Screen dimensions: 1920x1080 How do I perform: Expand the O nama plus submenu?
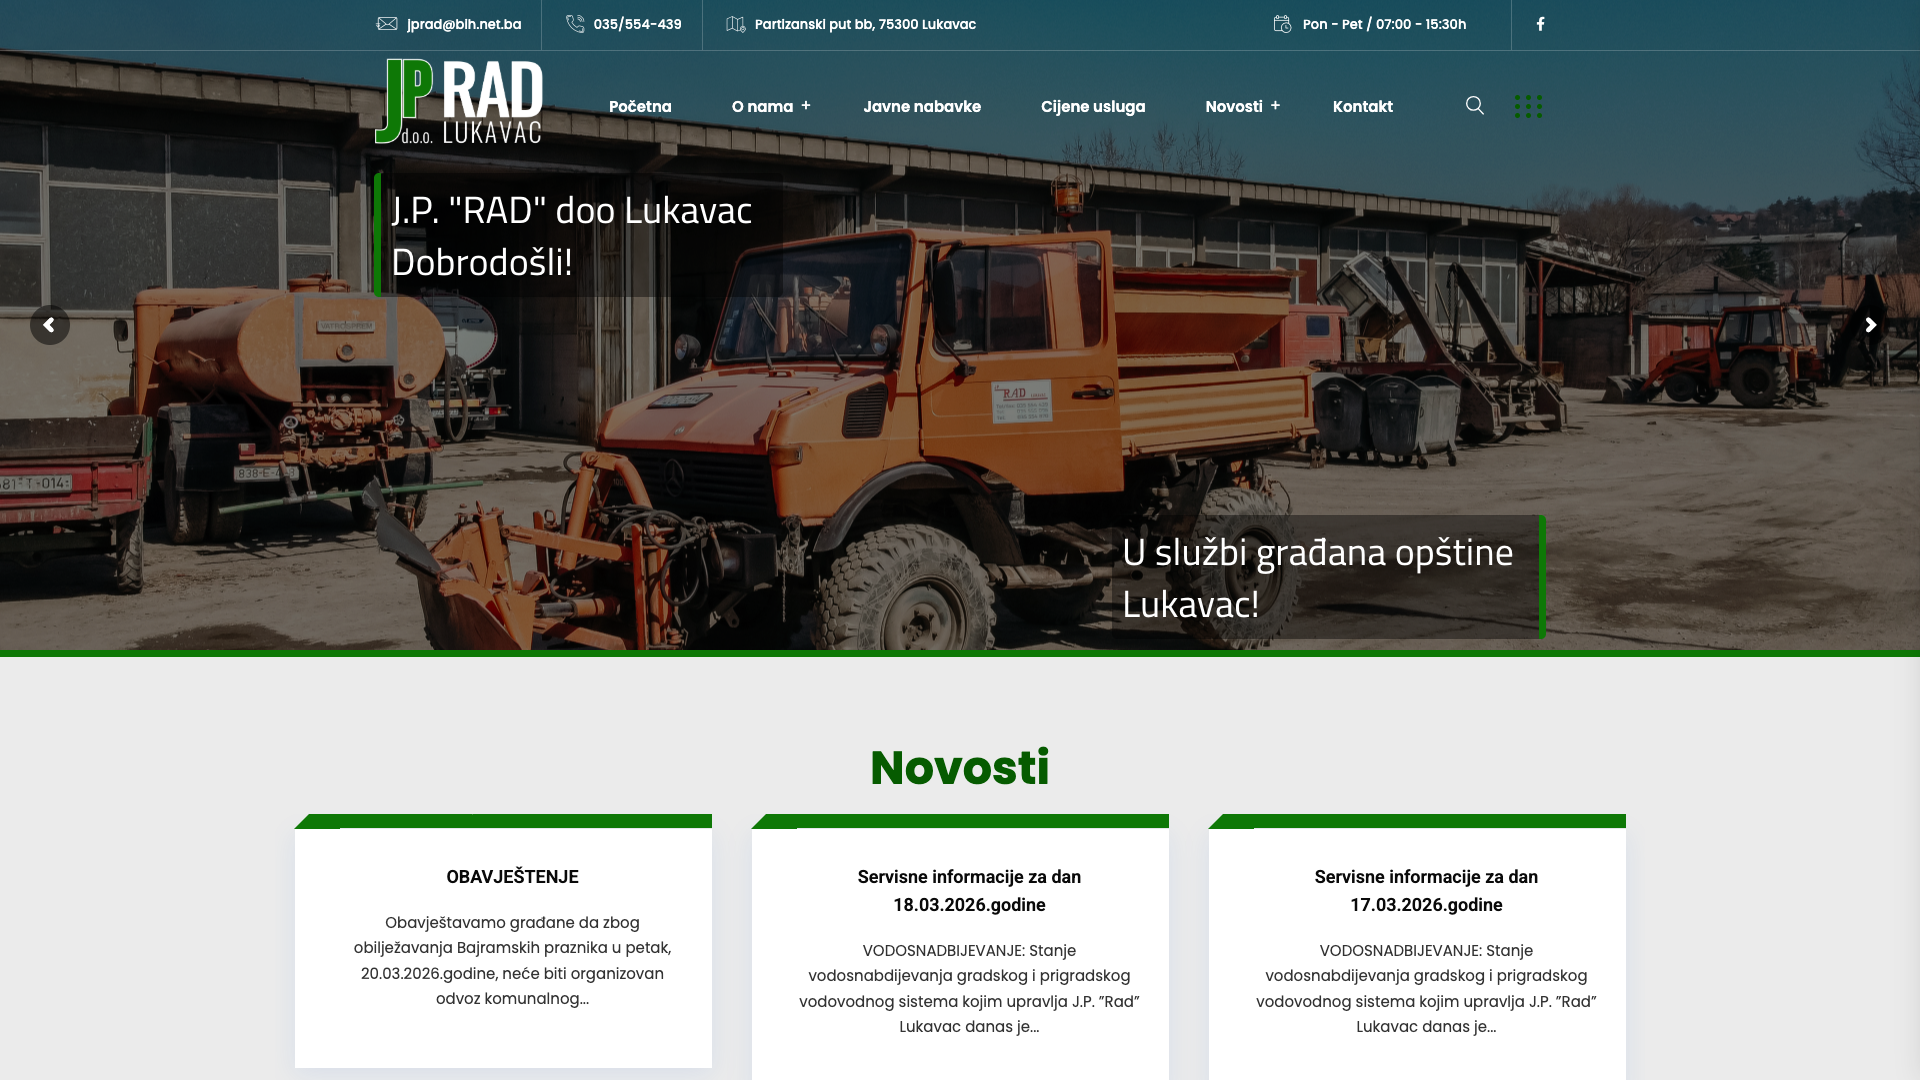806,105
